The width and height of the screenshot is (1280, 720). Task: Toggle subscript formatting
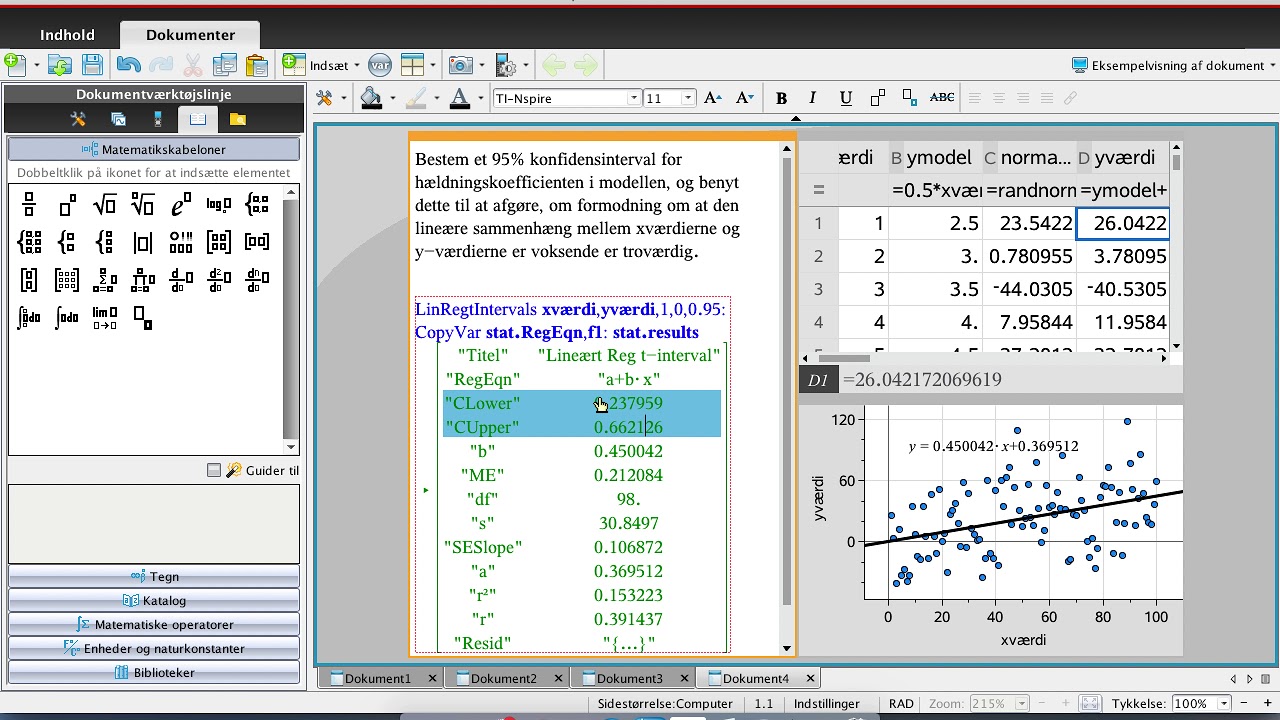(x=910, y=98)
